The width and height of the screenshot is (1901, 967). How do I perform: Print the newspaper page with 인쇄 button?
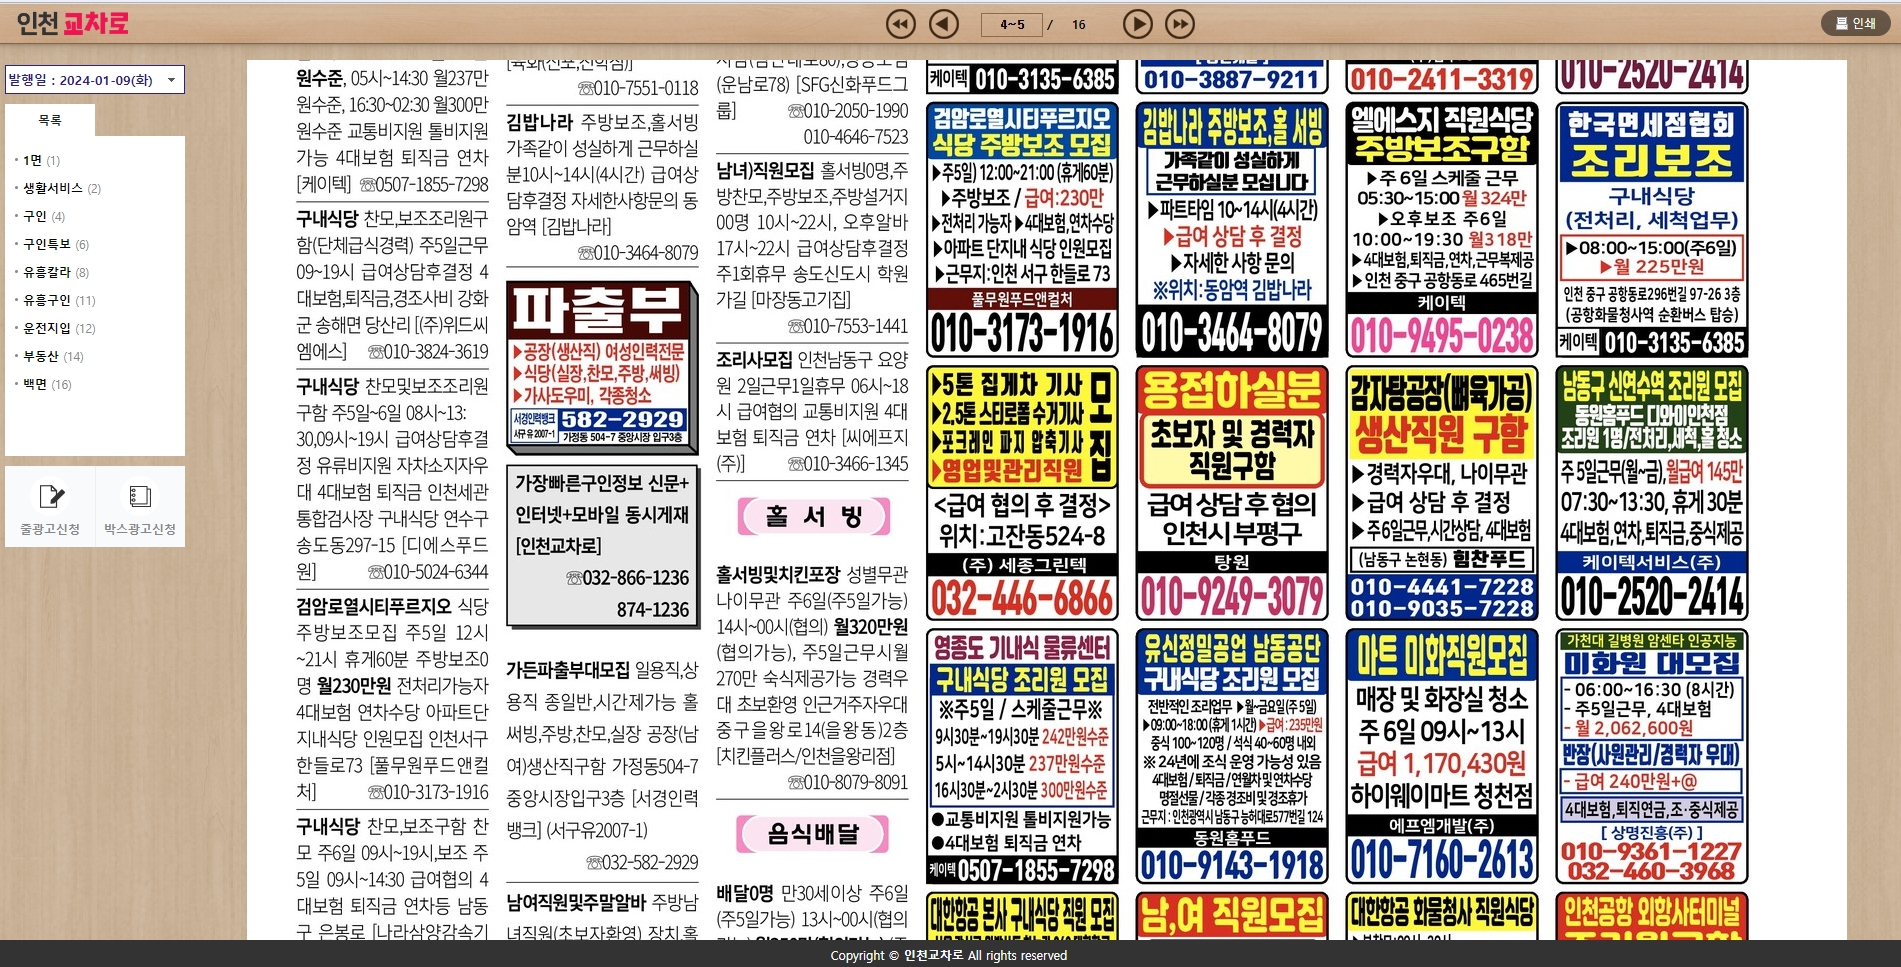click(1857, 24)
